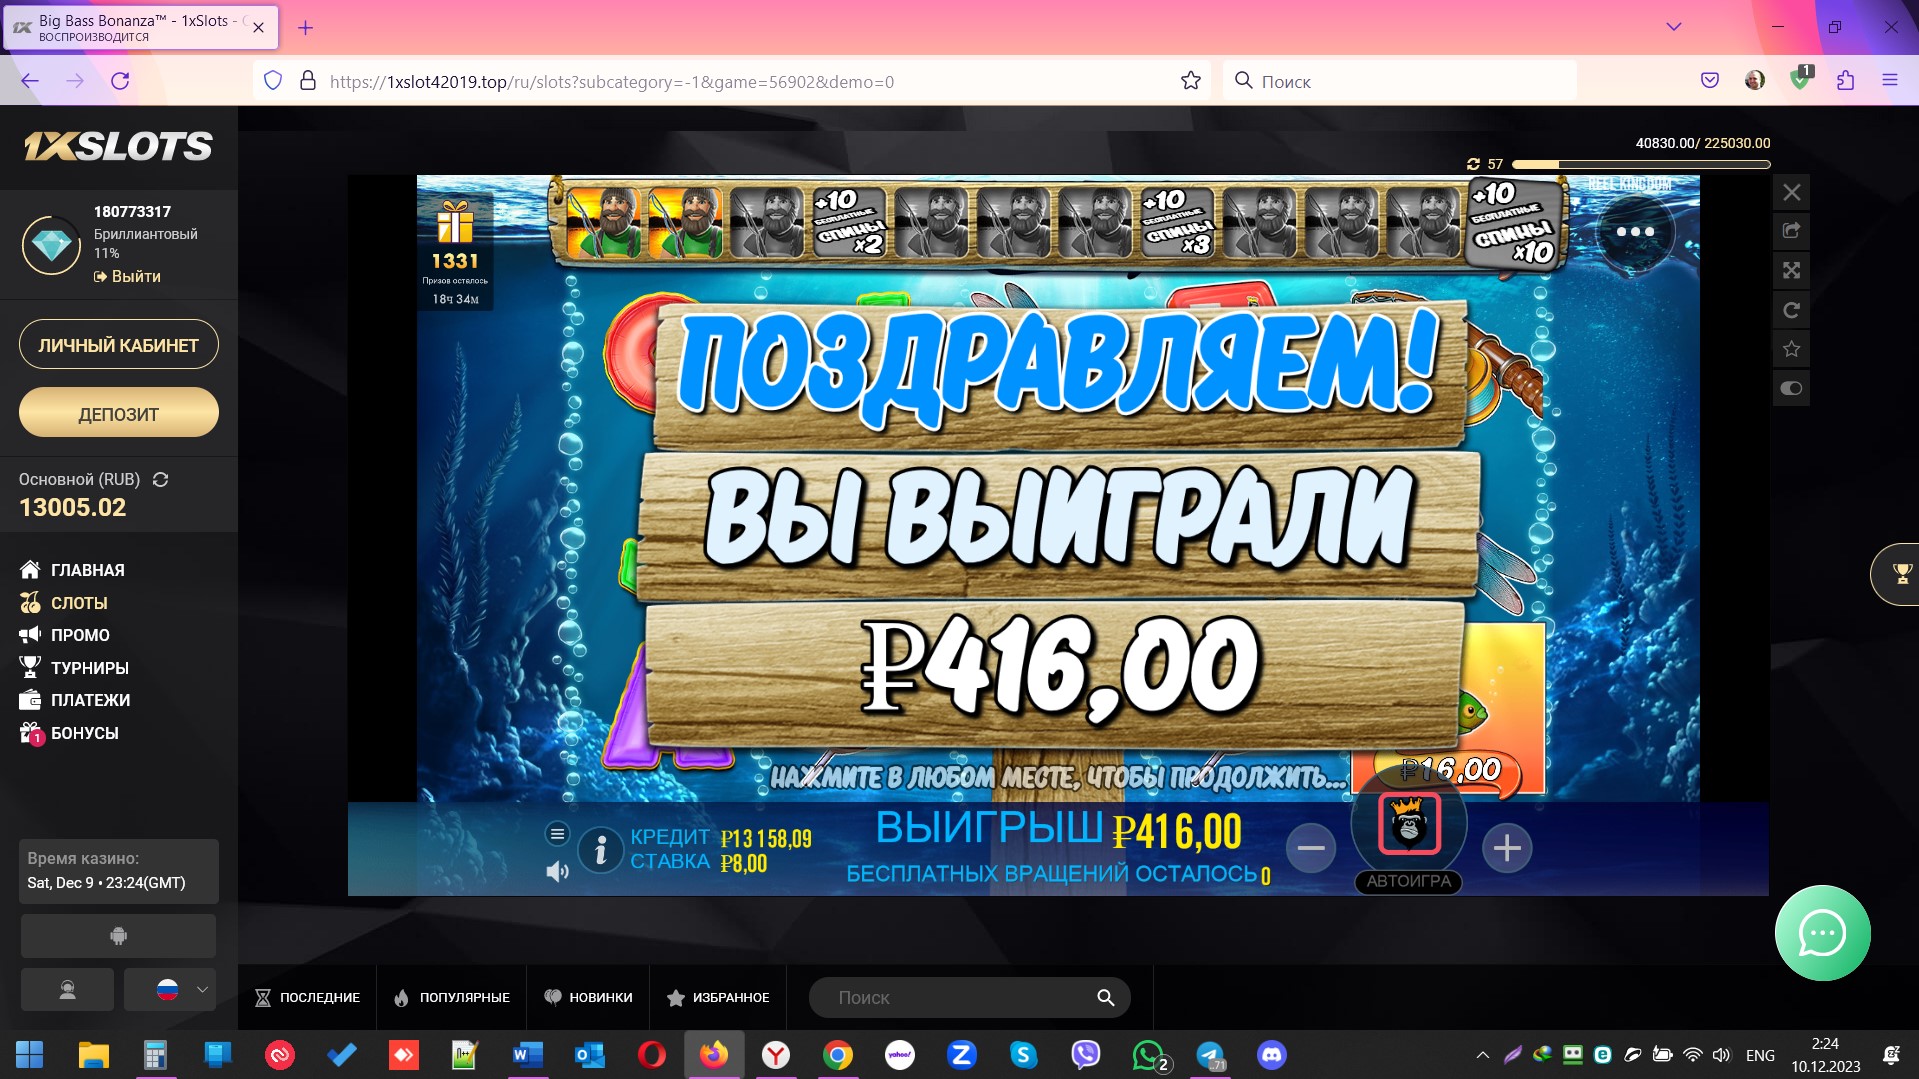Screen dimensions: 1919x1079
Task: Mute the game sound speaker icon
Action: tap(557, 872)
